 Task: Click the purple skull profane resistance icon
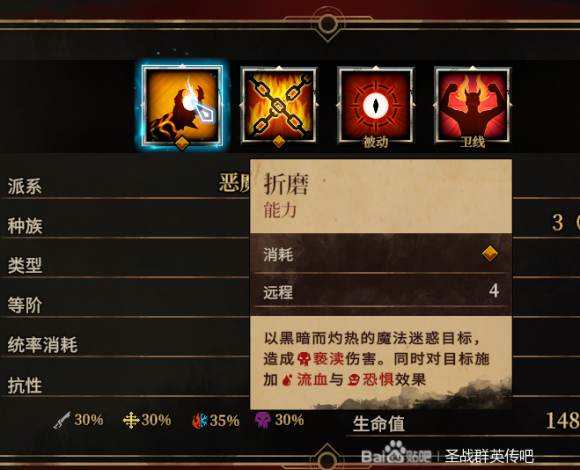pos(263,420)
